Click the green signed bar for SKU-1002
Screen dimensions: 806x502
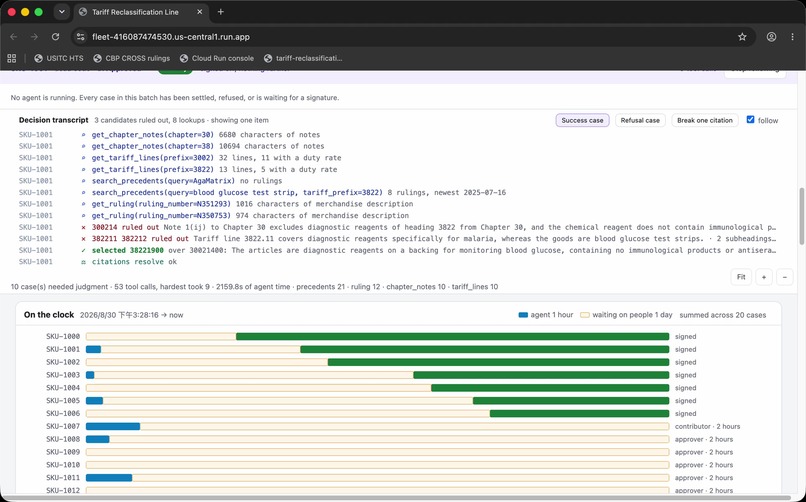(498, 362)
